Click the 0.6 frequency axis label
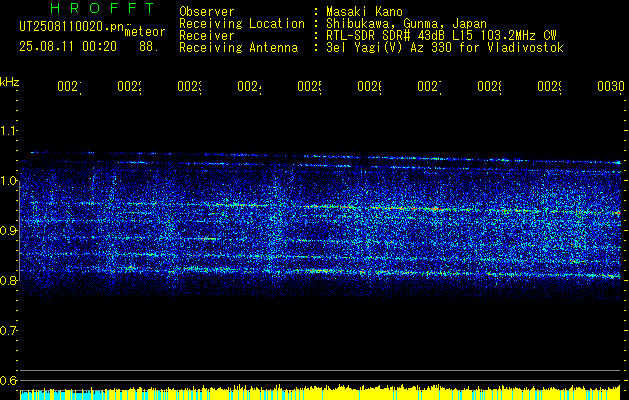629x400 pixels. 8,380
